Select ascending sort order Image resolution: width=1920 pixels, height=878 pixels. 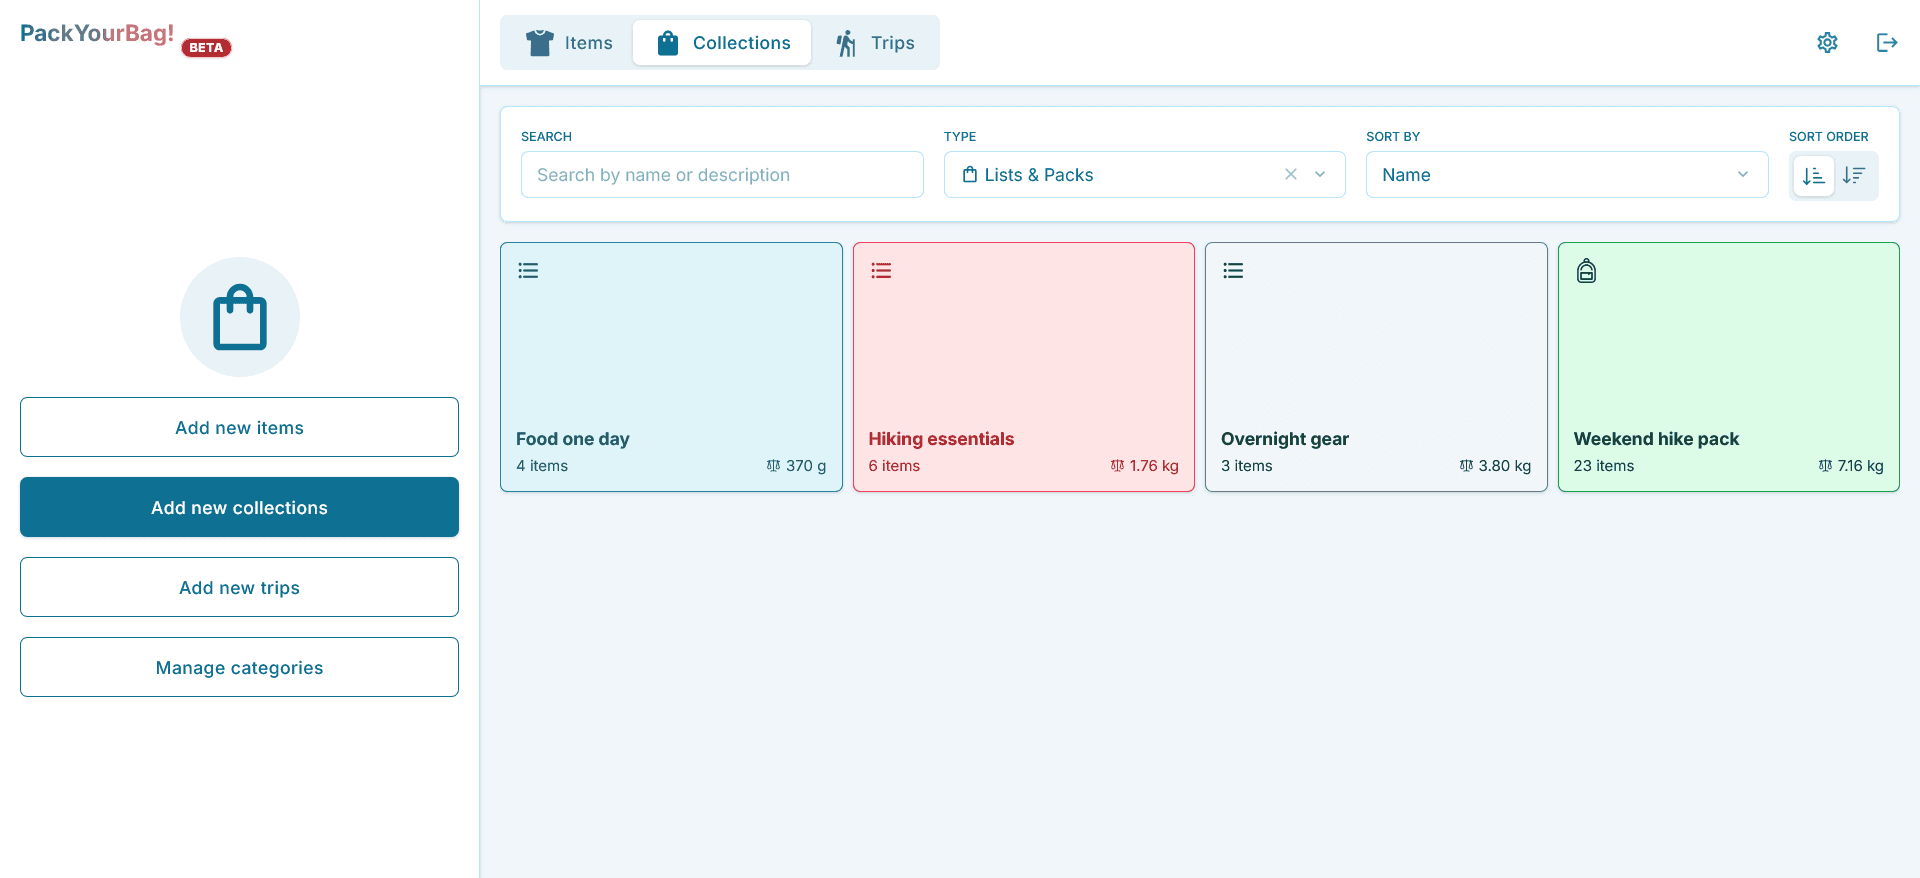pos(1813,176)
